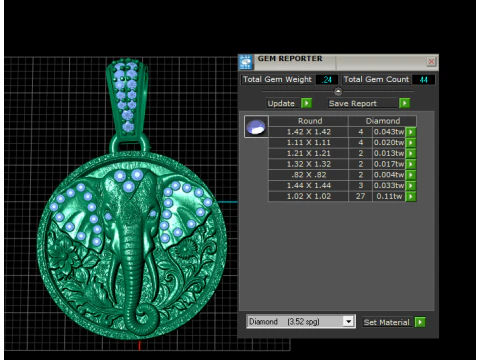Click the Total Gem Weight value .24

coord(326,80)
